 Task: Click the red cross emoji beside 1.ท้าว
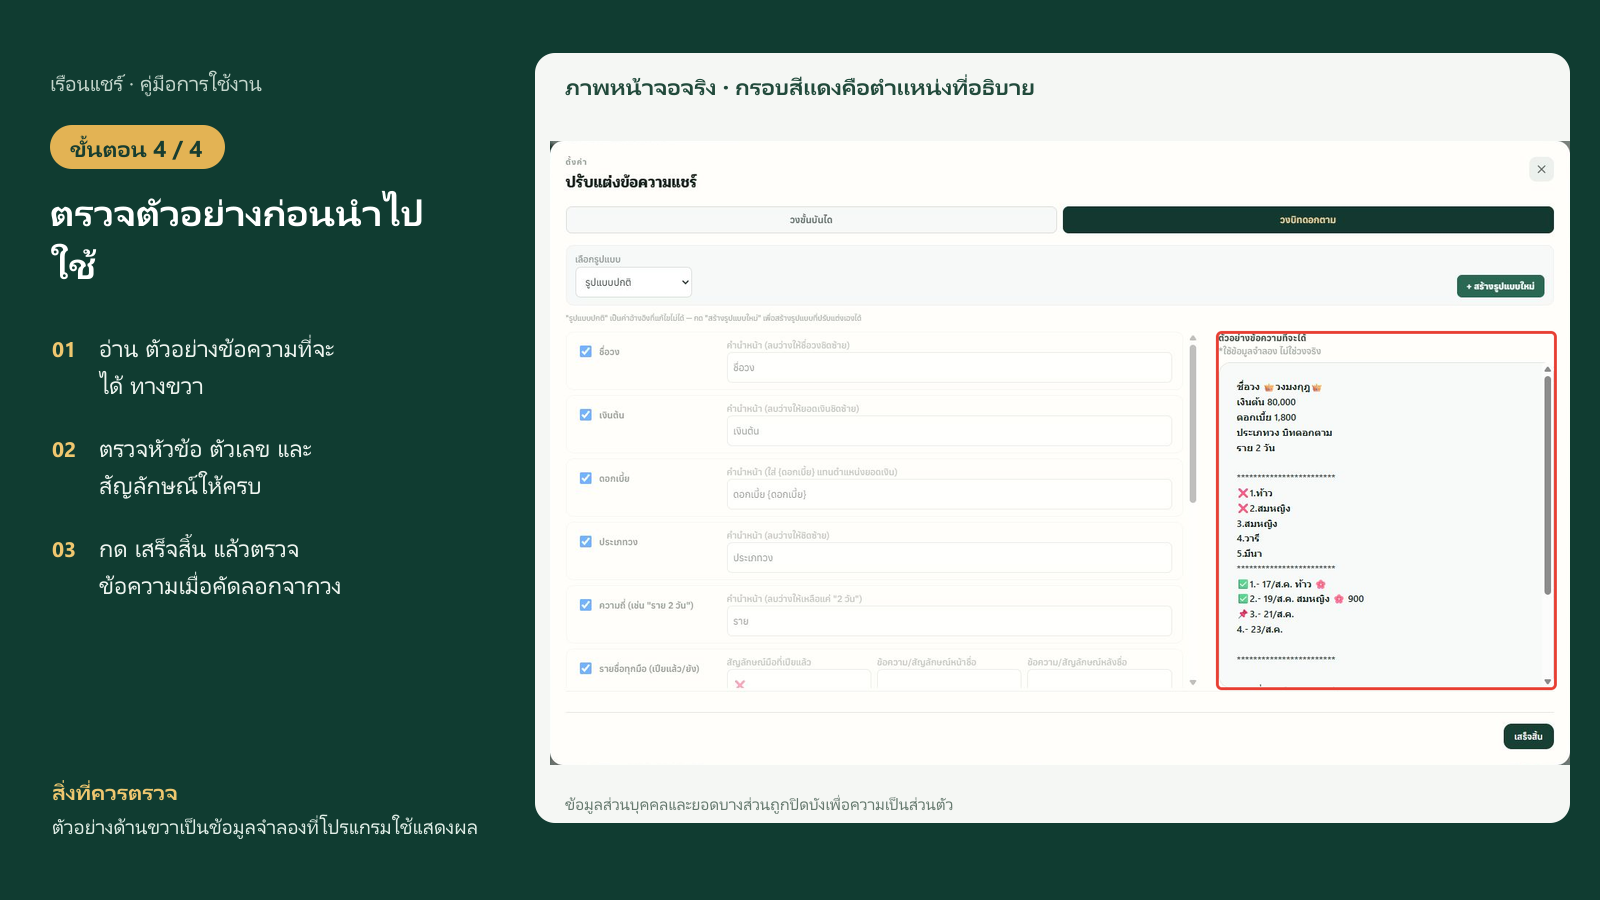(1243, 493)
